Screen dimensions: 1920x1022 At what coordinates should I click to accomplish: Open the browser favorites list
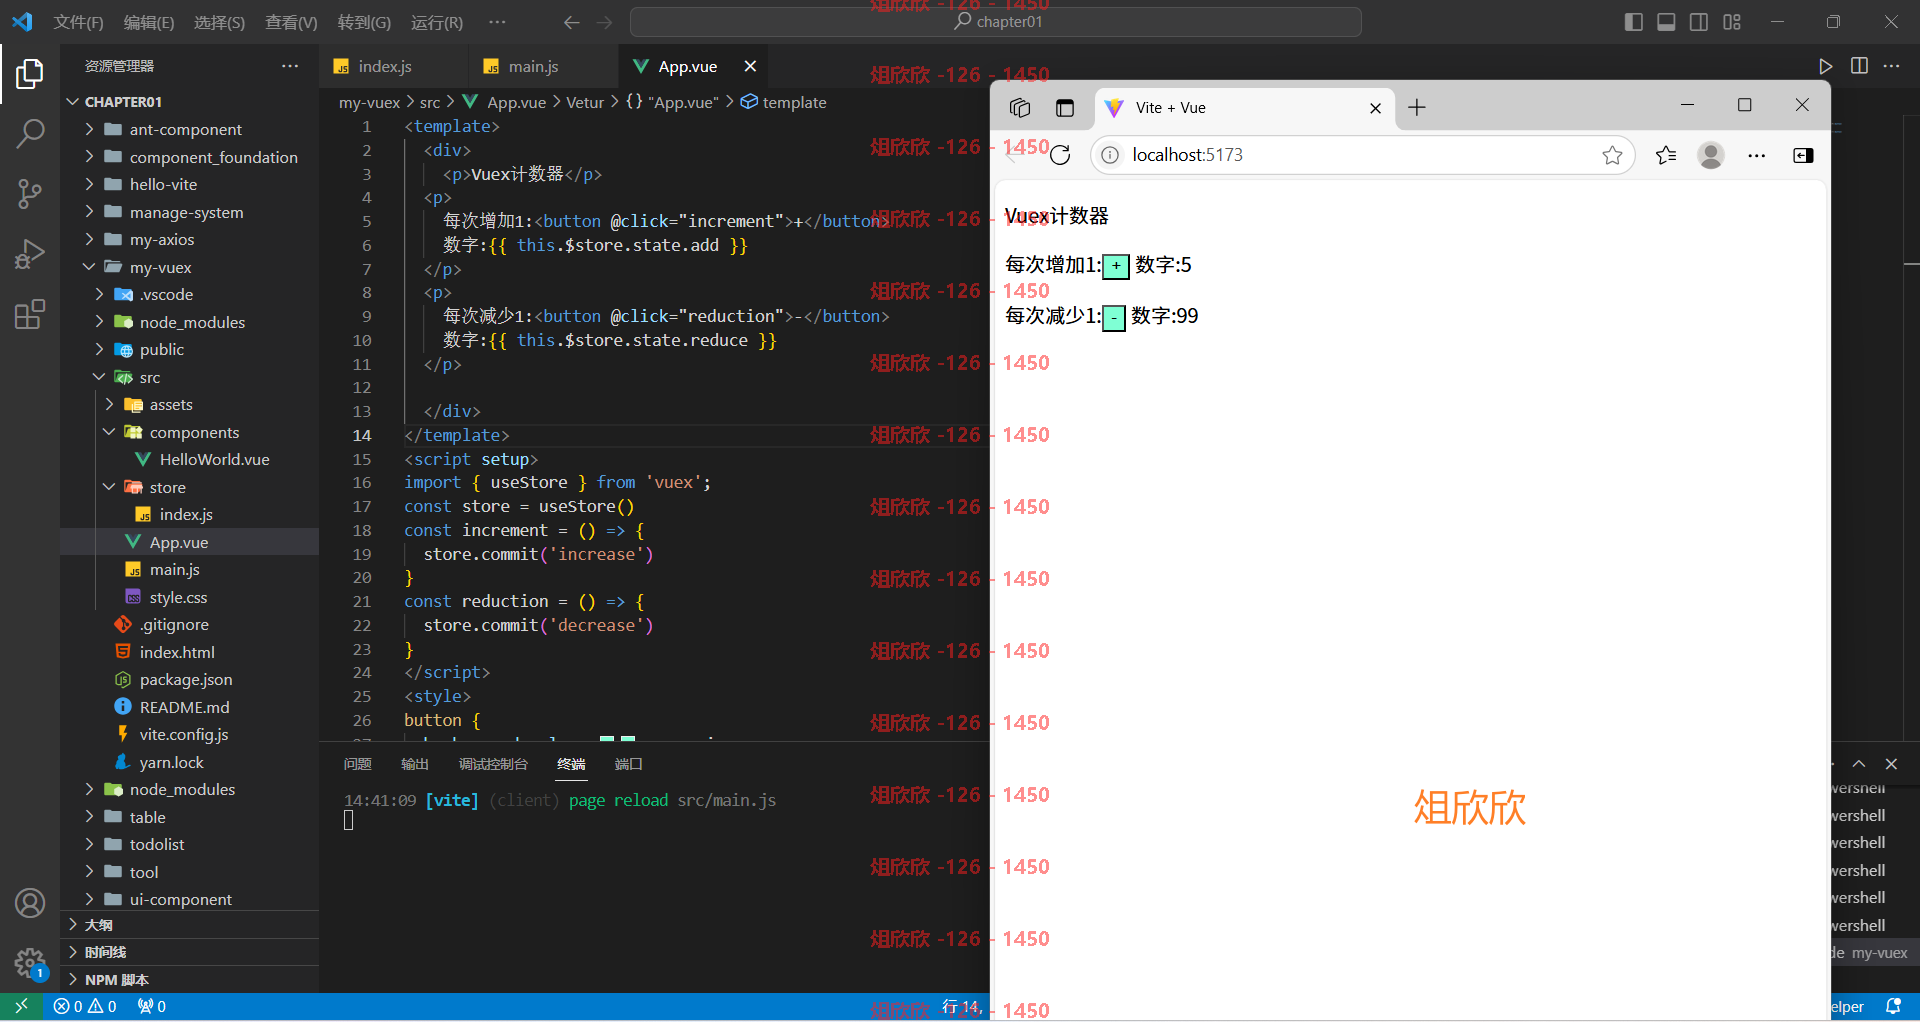[x=1665, y=155]
